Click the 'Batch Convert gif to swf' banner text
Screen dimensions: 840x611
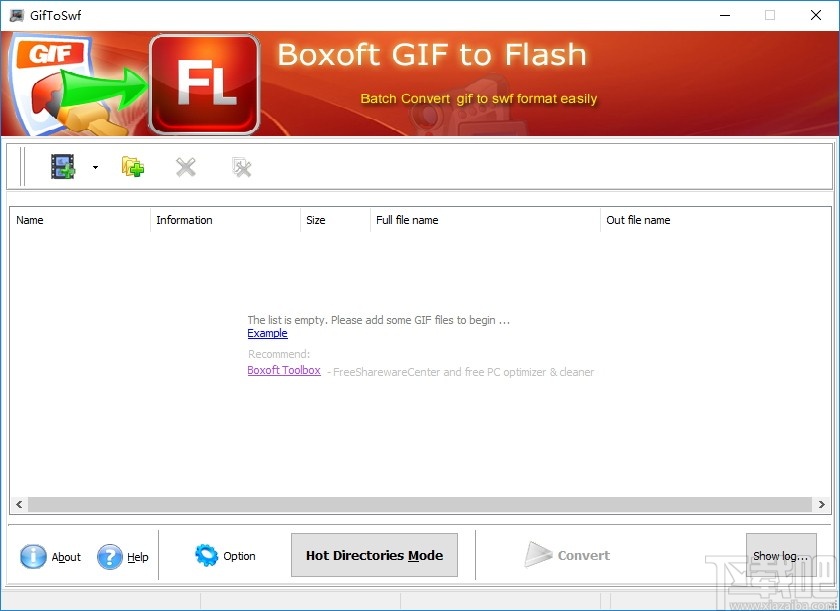478,99
